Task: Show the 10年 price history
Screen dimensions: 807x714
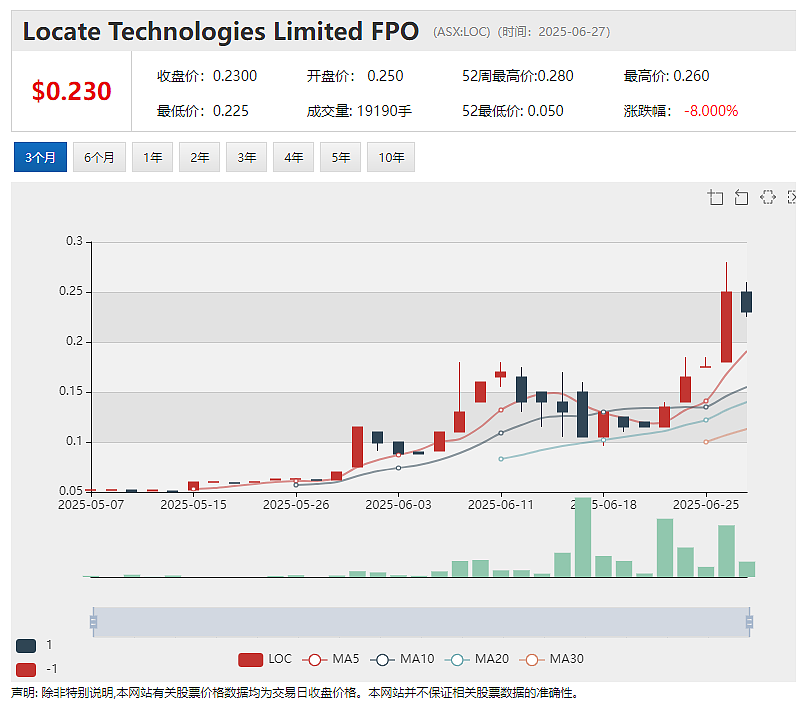Action: [391, 157]
